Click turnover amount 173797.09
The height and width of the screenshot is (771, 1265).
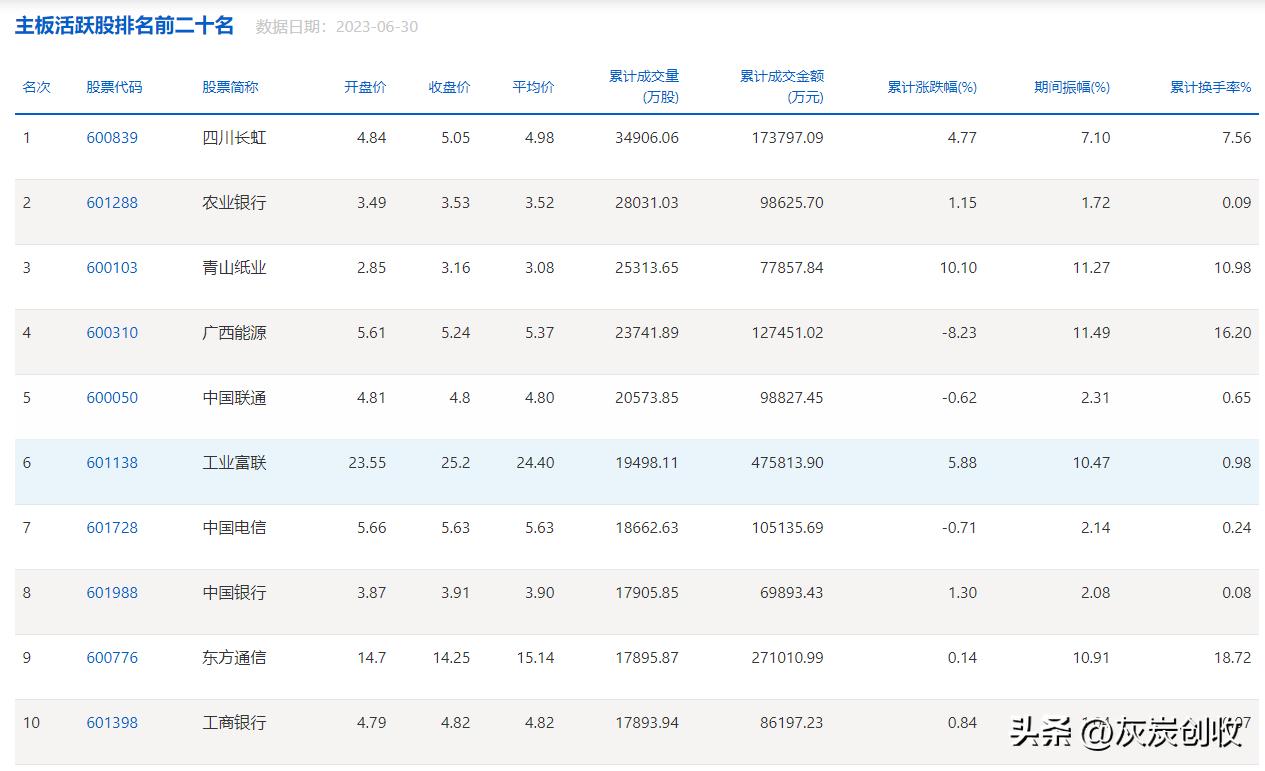coord(787,138)
